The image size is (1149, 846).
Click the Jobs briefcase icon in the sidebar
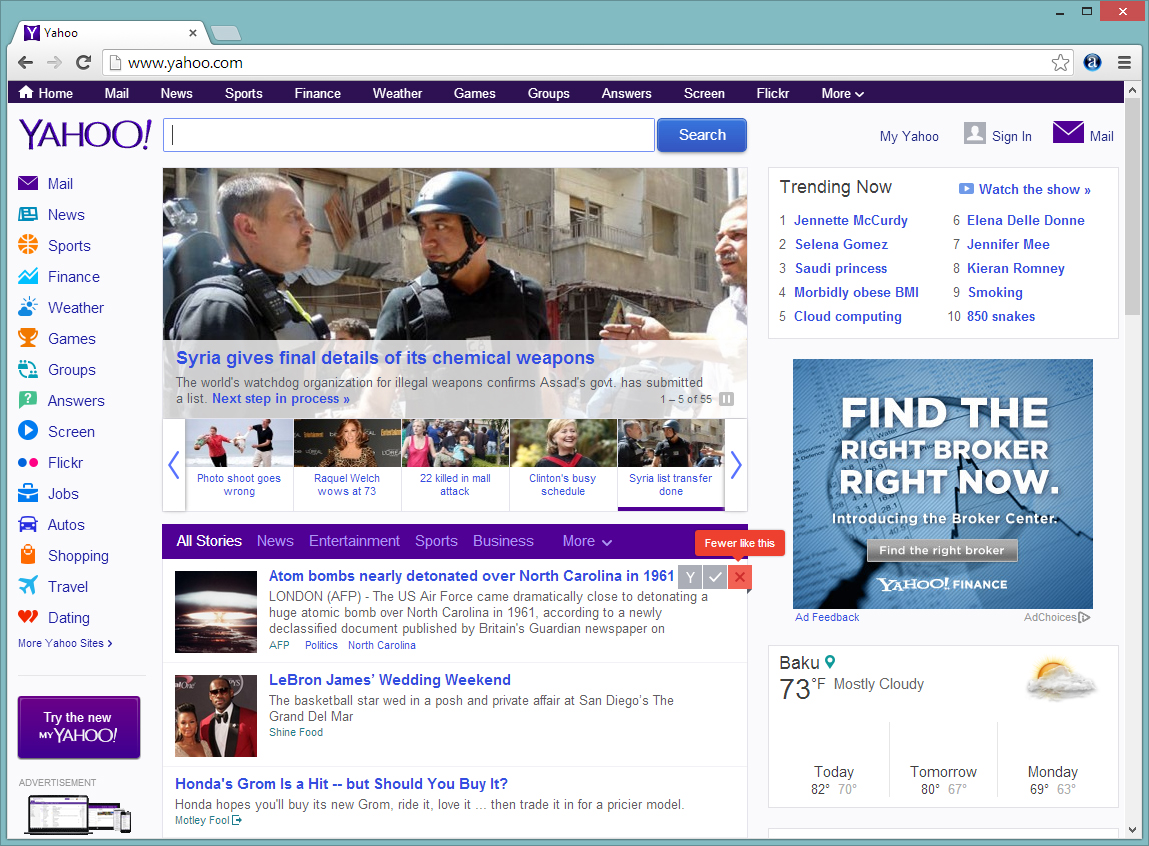click(x=28, y=493)
